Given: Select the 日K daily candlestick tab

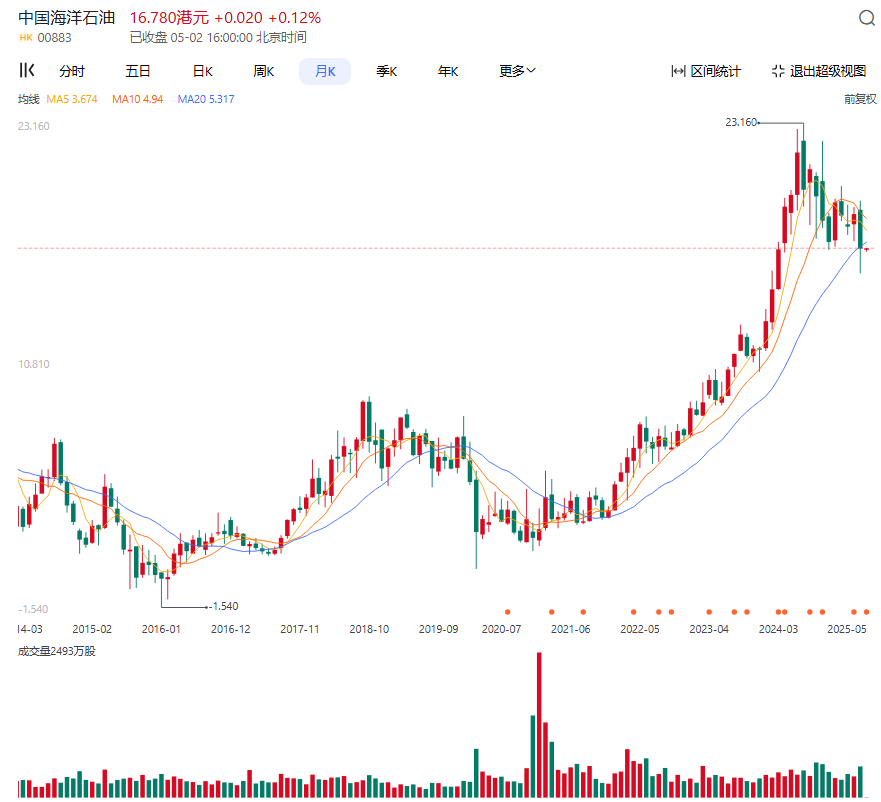Looking at the screenshot, I should [x=203, y=71].
